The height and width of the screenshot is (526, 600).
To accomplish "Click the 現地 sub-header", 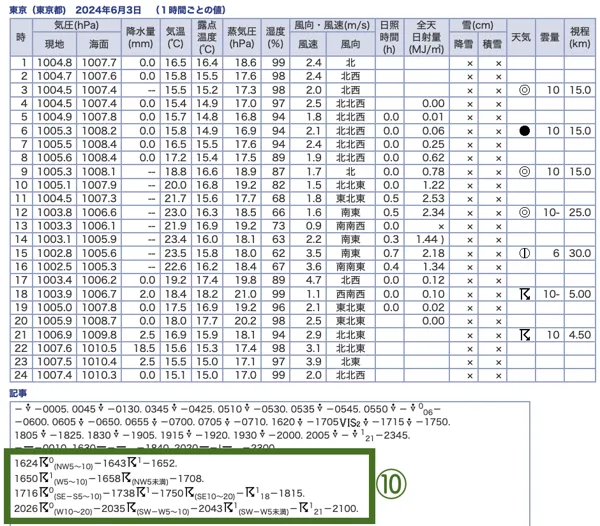I will pyautogui.click(x=54, y=44).
